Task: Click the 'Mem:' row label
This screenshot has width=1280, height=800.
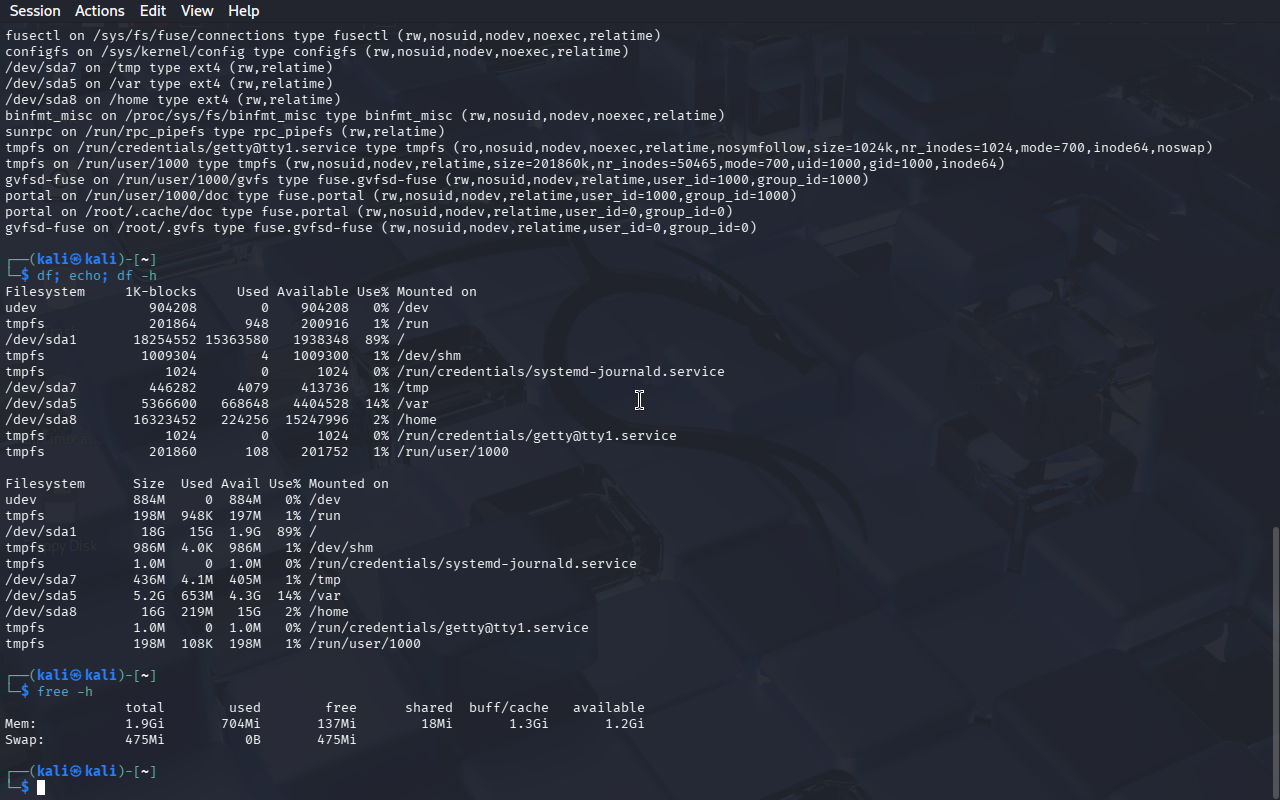Action: [21, 724]
